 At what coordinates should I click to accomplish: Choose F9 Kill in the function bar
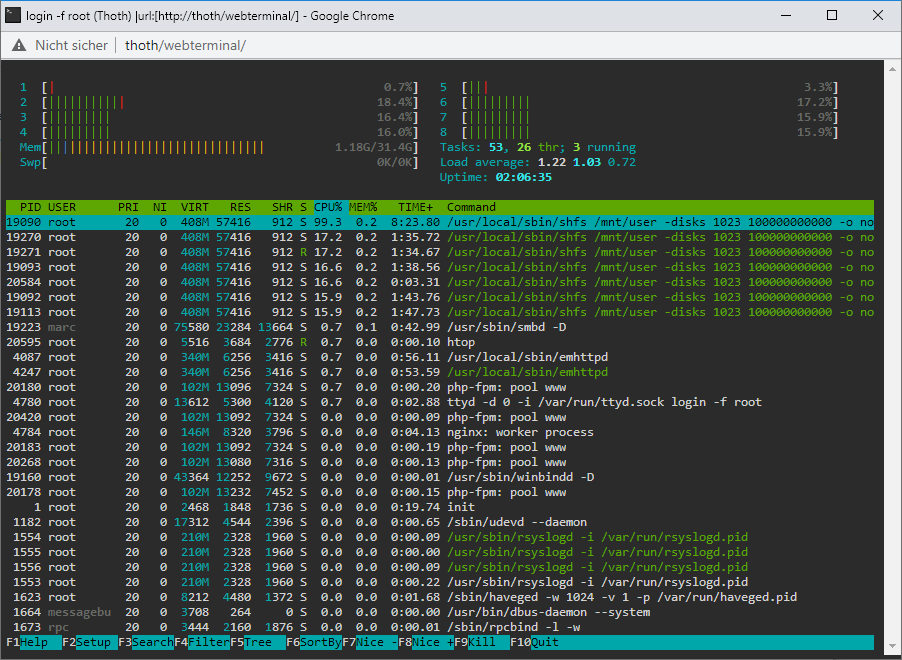(x=482, y=642)
